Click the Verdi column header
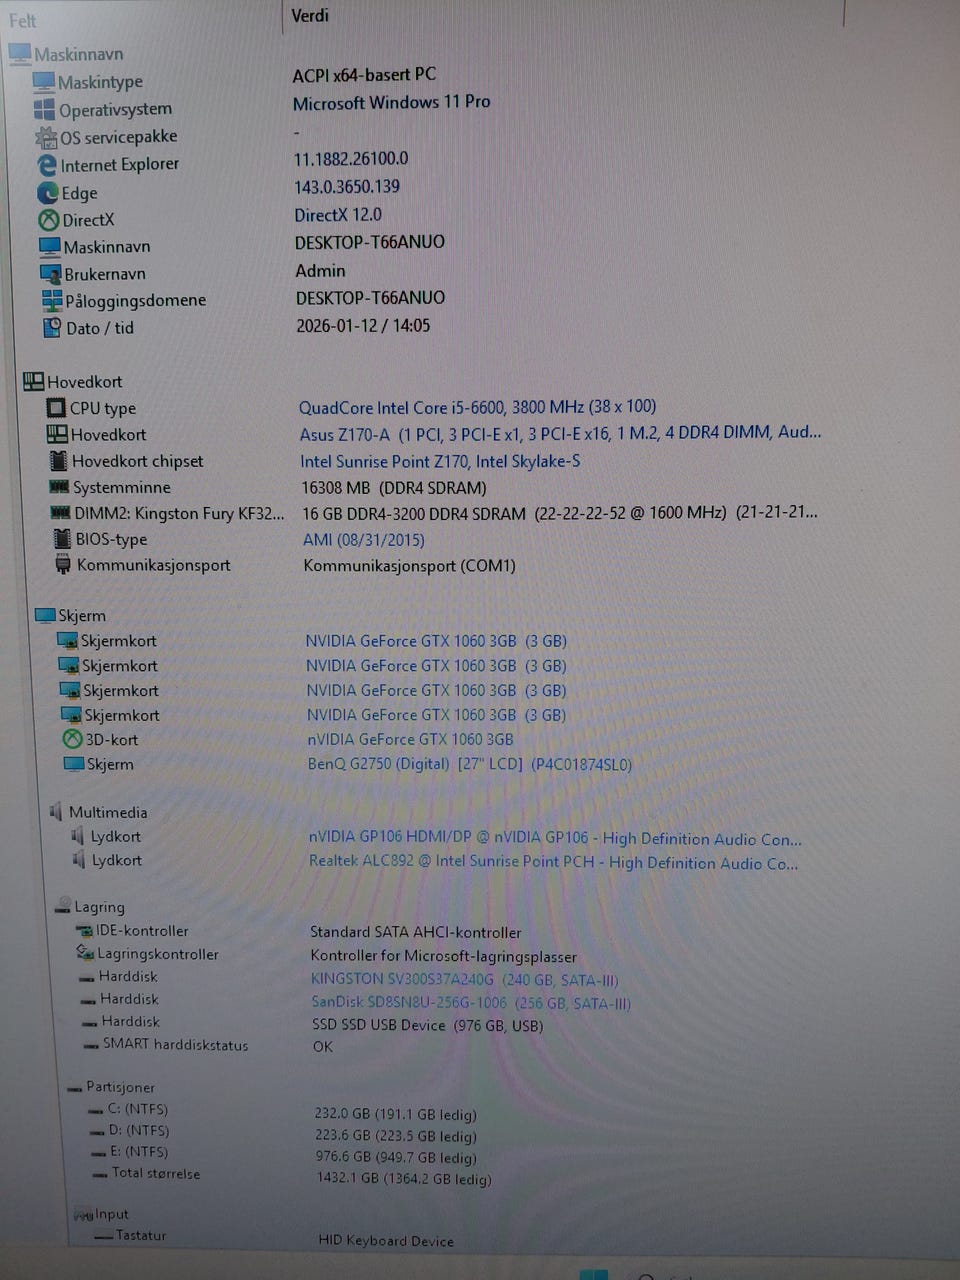Image resolution: width=960 pixels, height=1280 pixels. click(310, 15)
